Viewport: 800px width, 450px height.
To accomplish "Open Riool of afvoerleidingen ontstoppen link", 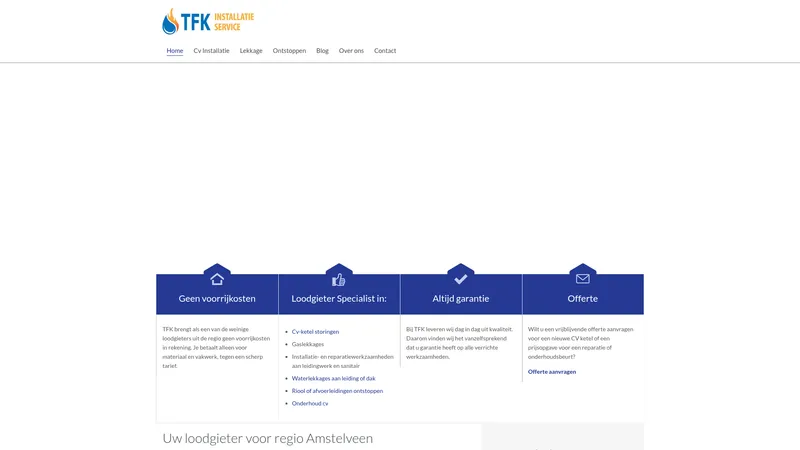I will click(x=337, y=391).
